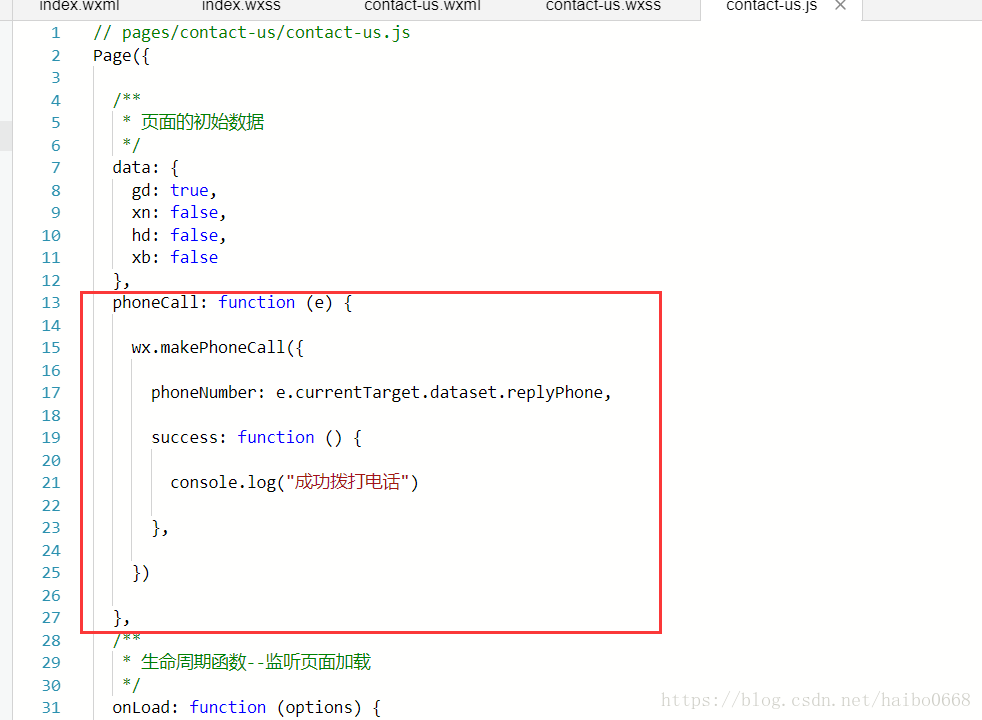The width and height of the screenshot is (982, 720).
Task: Click the 'hd: false,' line
Action: 178,235
